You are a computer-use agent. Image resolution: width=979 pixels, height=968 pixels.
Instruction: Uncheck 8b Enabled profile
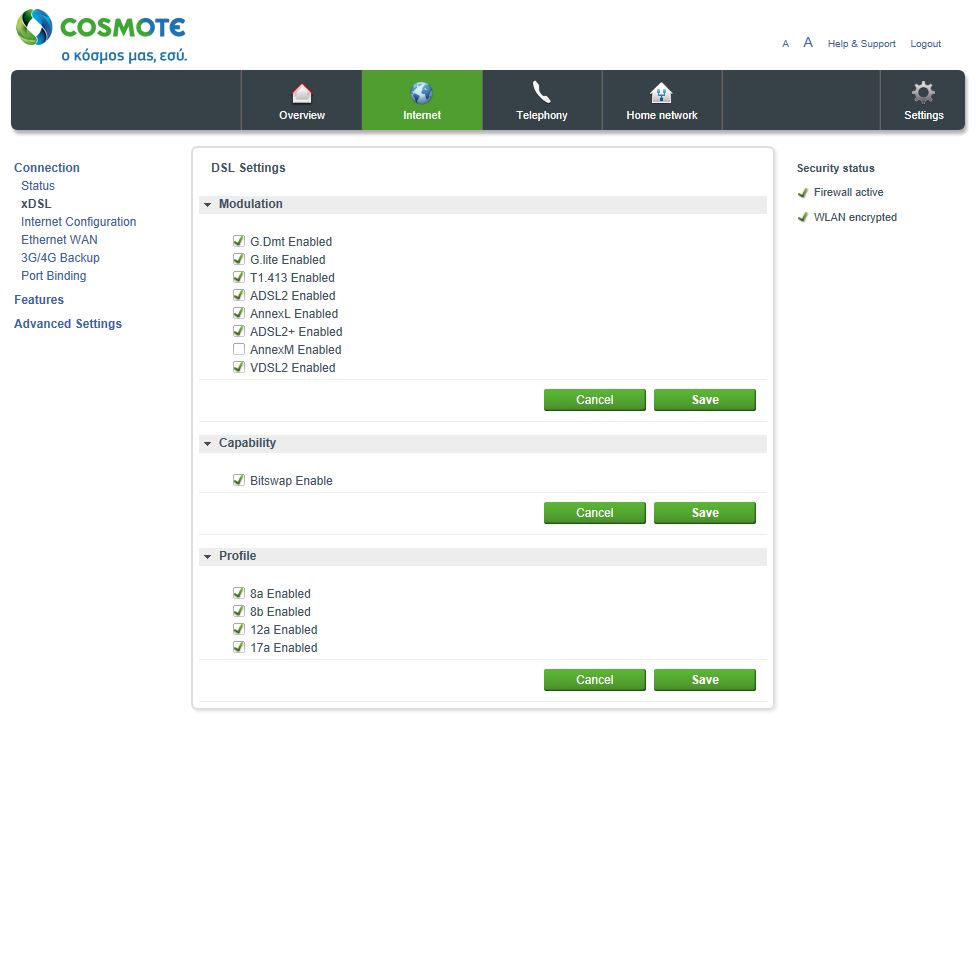tap(239, 611)
